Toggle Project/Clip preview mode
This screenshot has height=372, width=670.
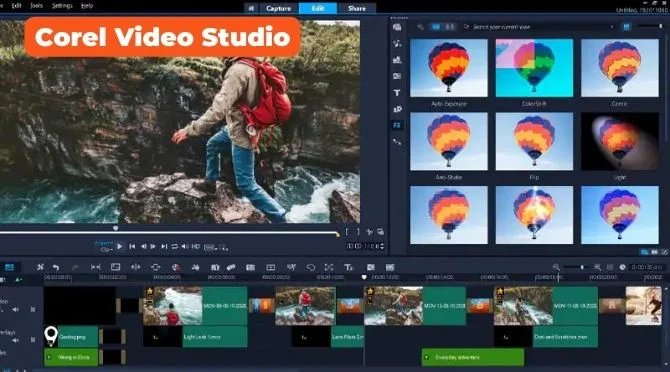(103, 246)
